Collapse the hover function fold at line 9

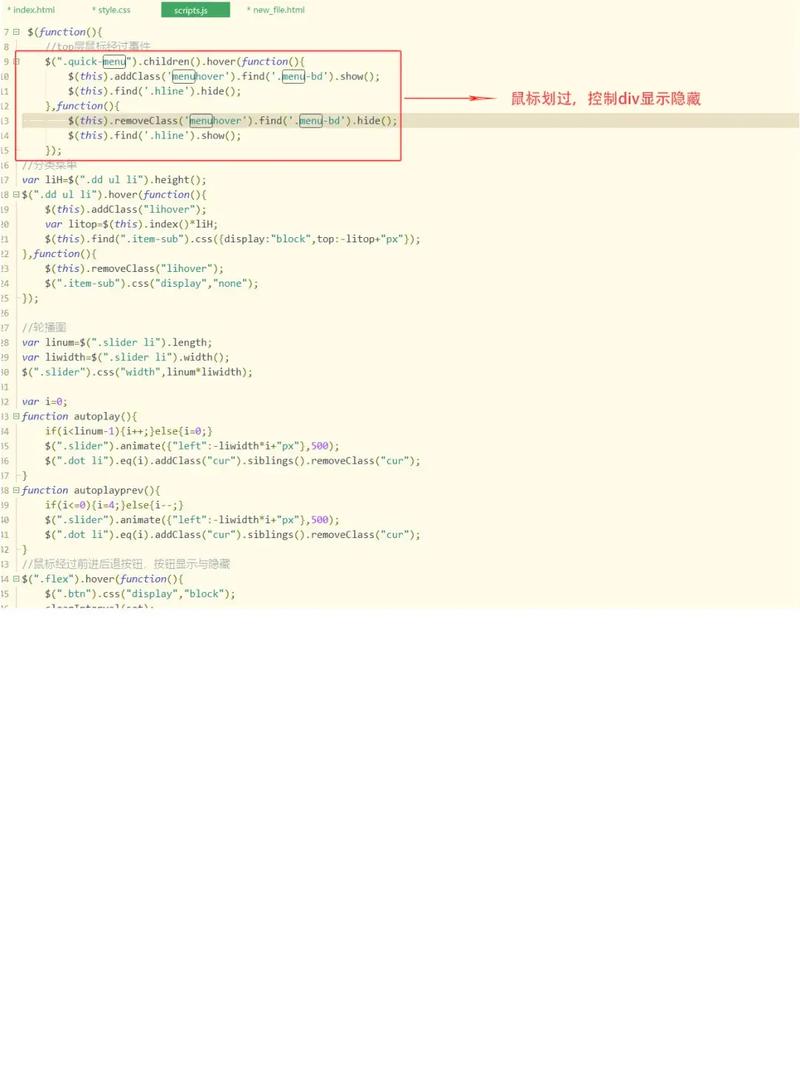(15, 61)
